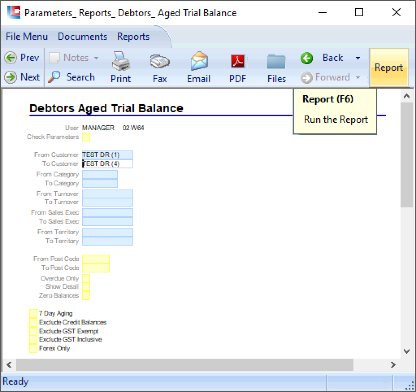Screen dimensions: 416x392
Task: Maximize the window
Action: 359,13
